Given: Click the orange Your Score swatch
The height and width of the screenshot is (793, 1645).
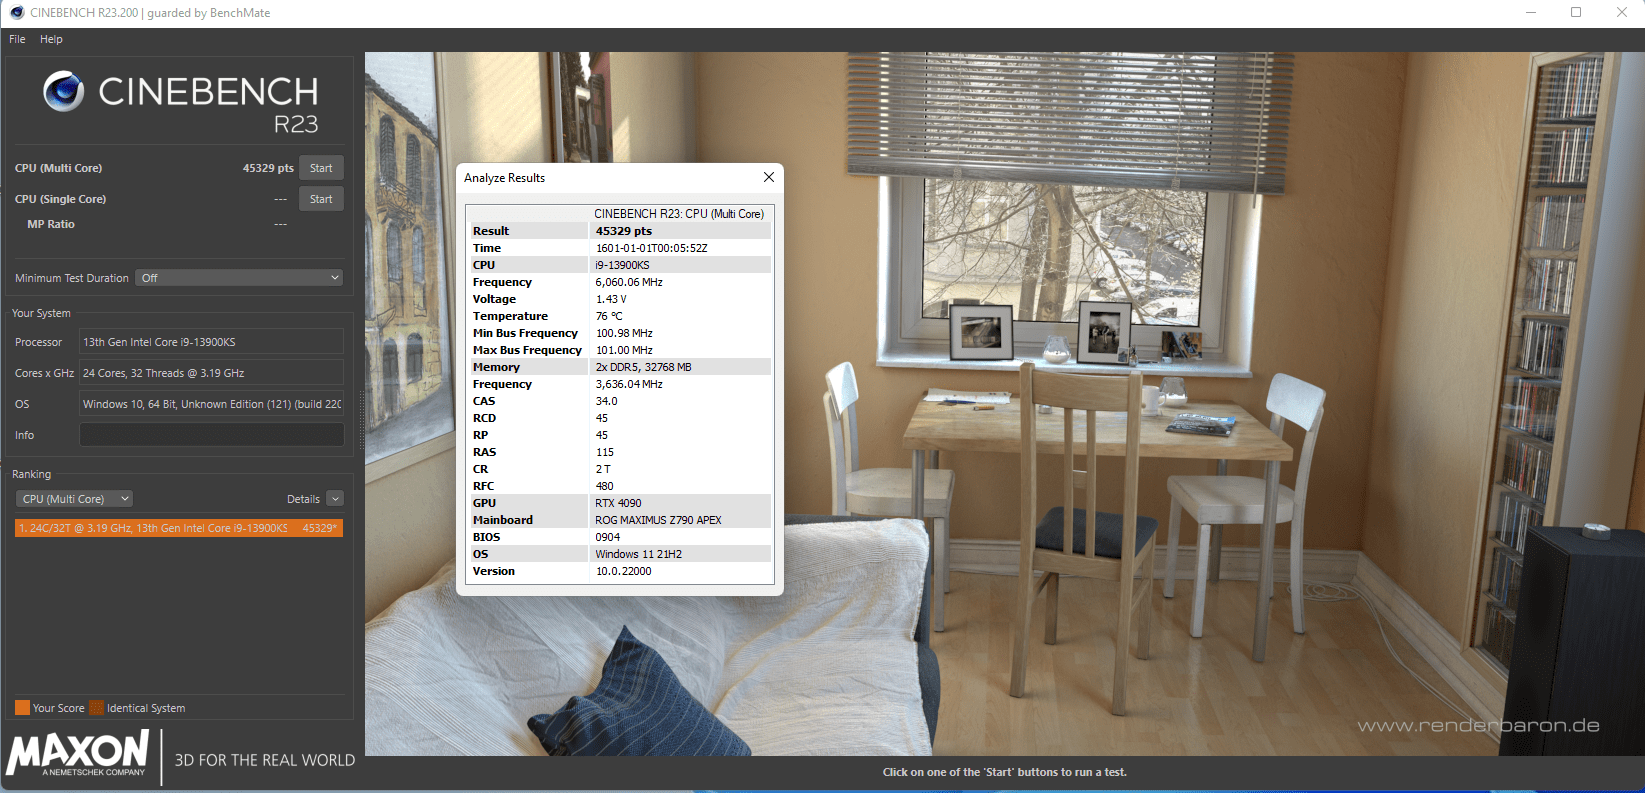Looking at the screenshot, I should point(22,708).
